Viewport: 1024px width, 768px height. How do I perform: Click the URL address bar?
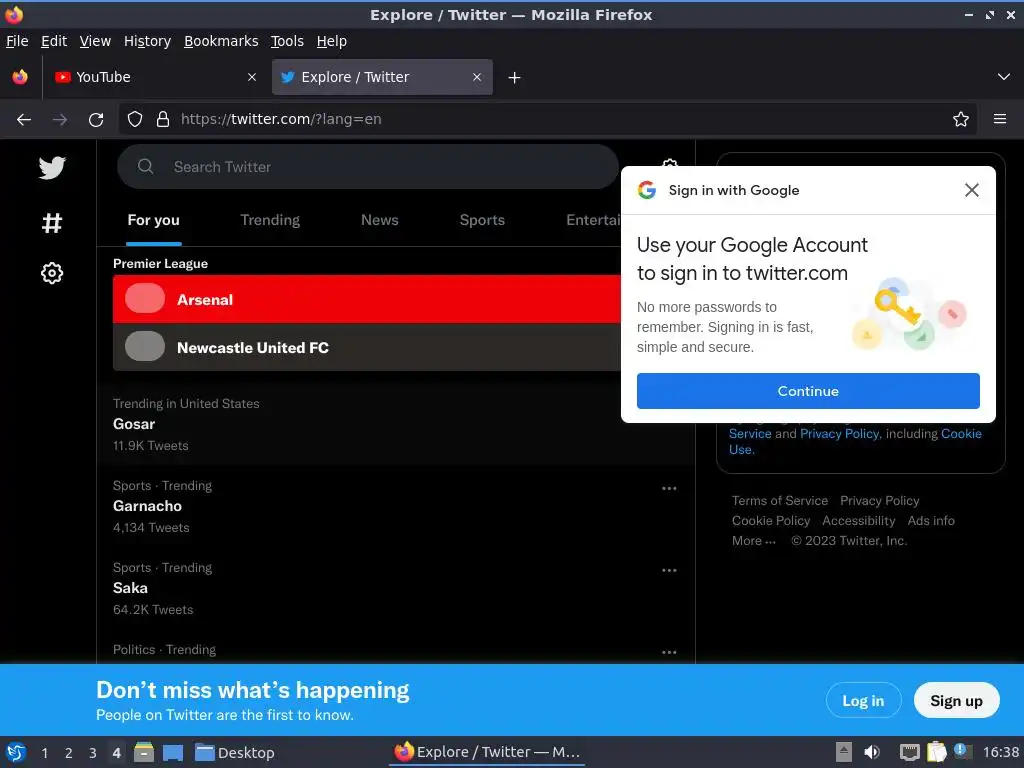549,120
